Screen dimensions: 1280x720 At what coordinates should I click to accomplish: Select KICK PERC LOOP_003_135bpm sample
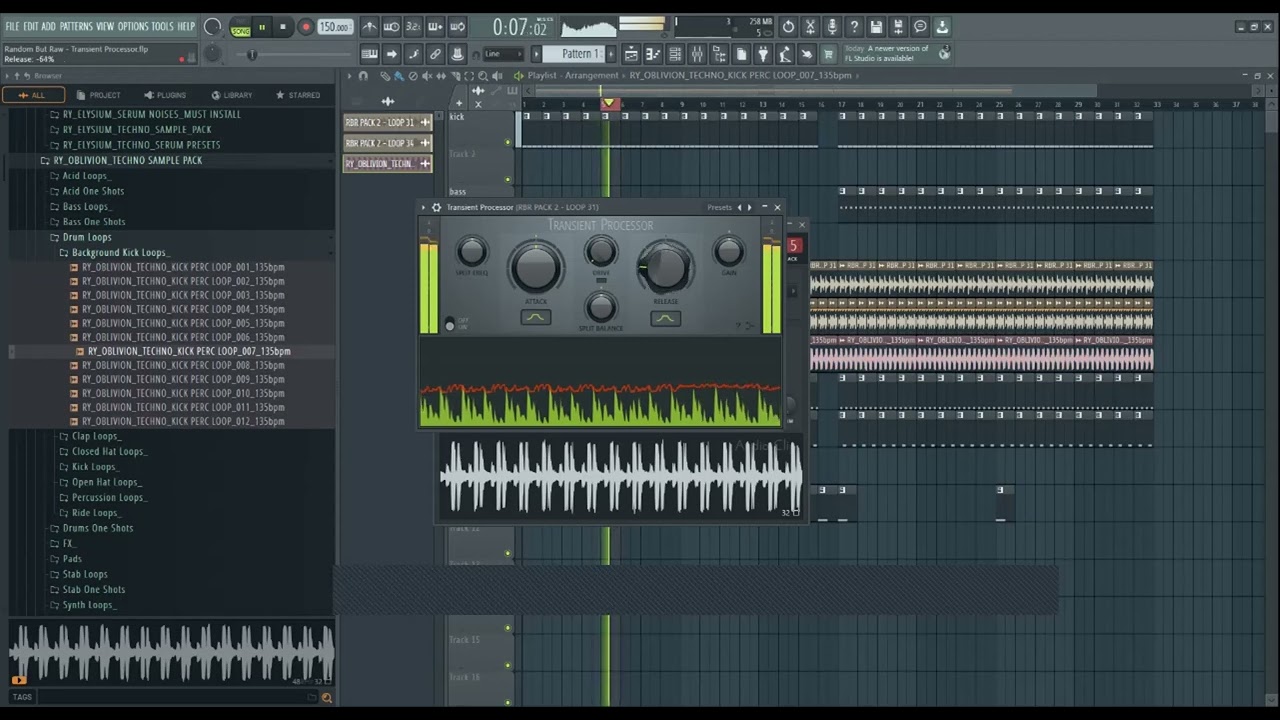coord(182,295)
